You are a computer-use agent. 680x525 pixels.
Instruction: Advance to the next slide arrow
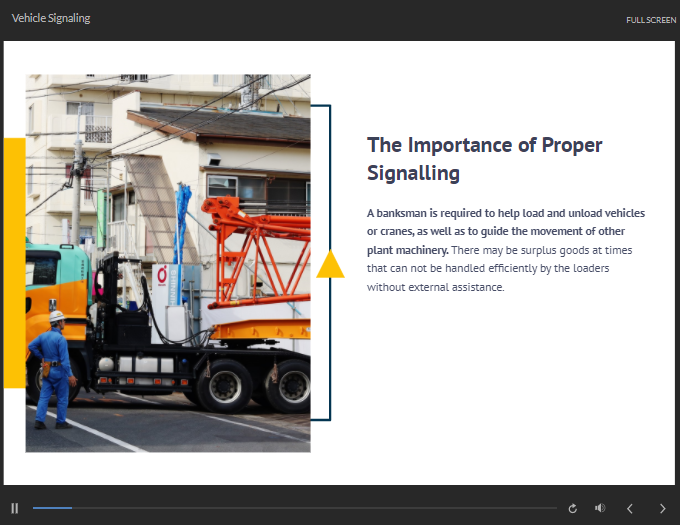(x=662, y=508)
